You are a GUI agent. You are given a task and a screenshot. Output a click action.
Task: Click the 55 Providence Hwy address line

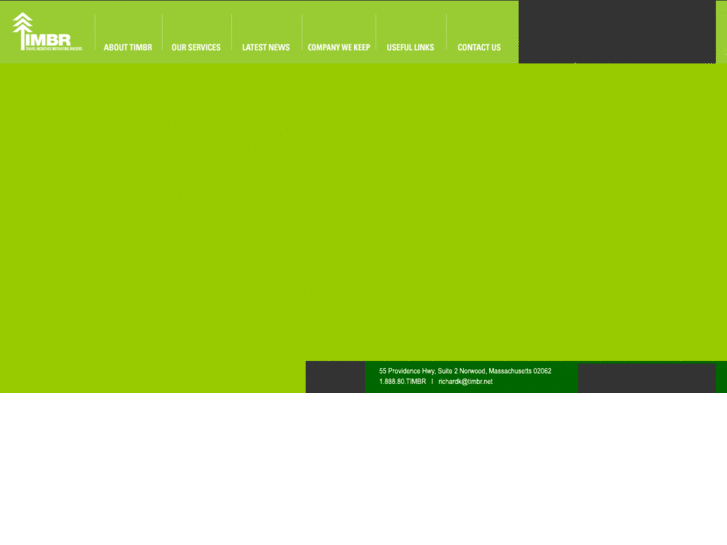pos(465,371)
